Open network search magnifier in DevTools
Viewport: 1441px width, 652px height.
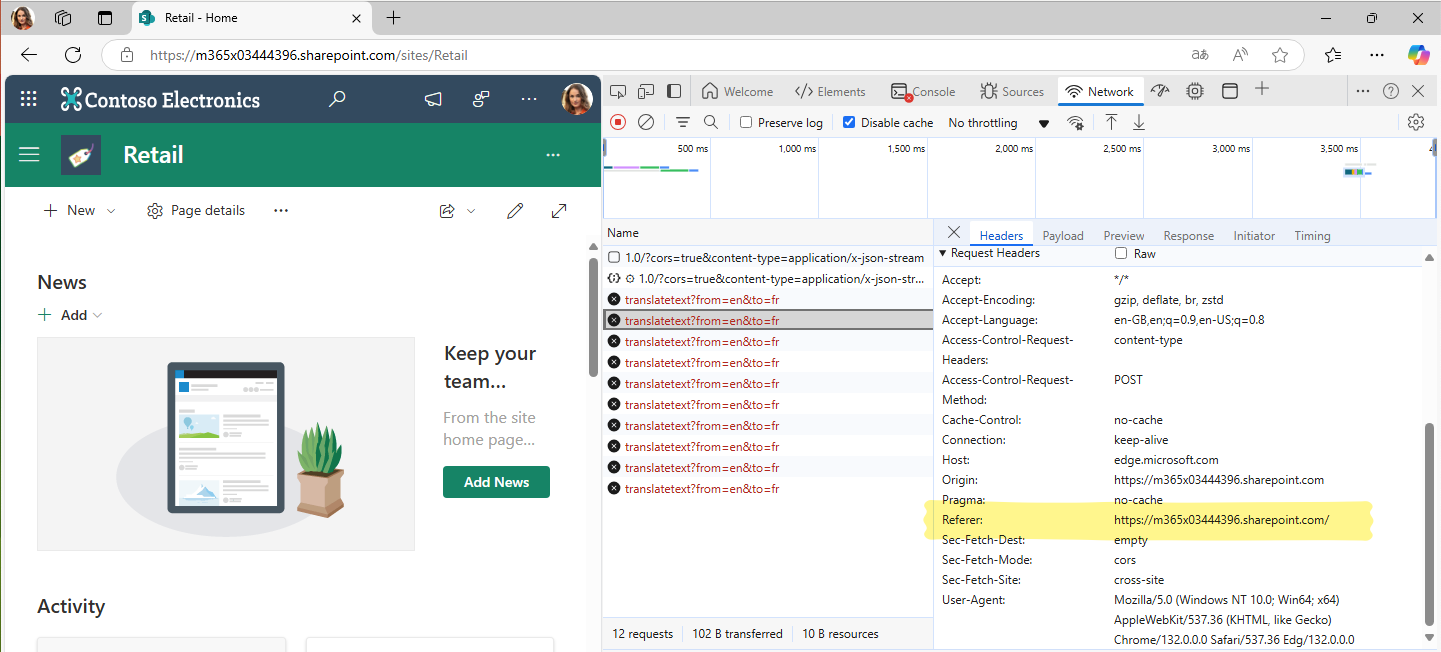point(711,122)
